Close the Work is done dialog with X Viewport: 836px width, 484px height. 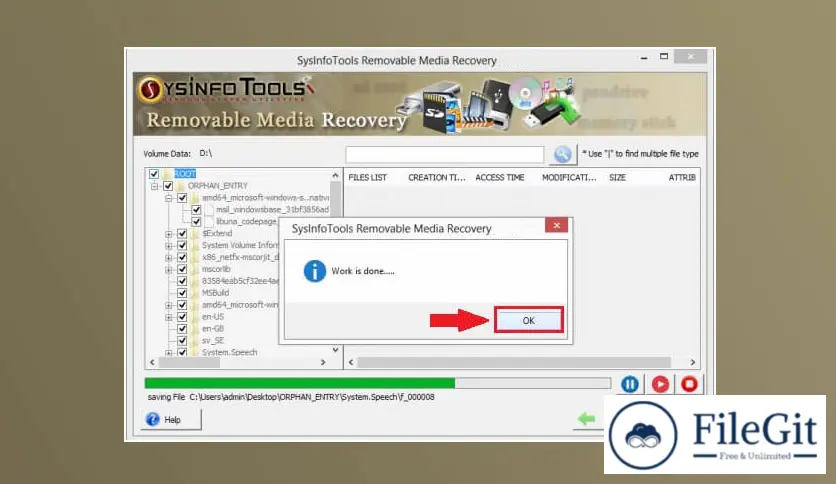pyautogui.click(x=556, y=225)
